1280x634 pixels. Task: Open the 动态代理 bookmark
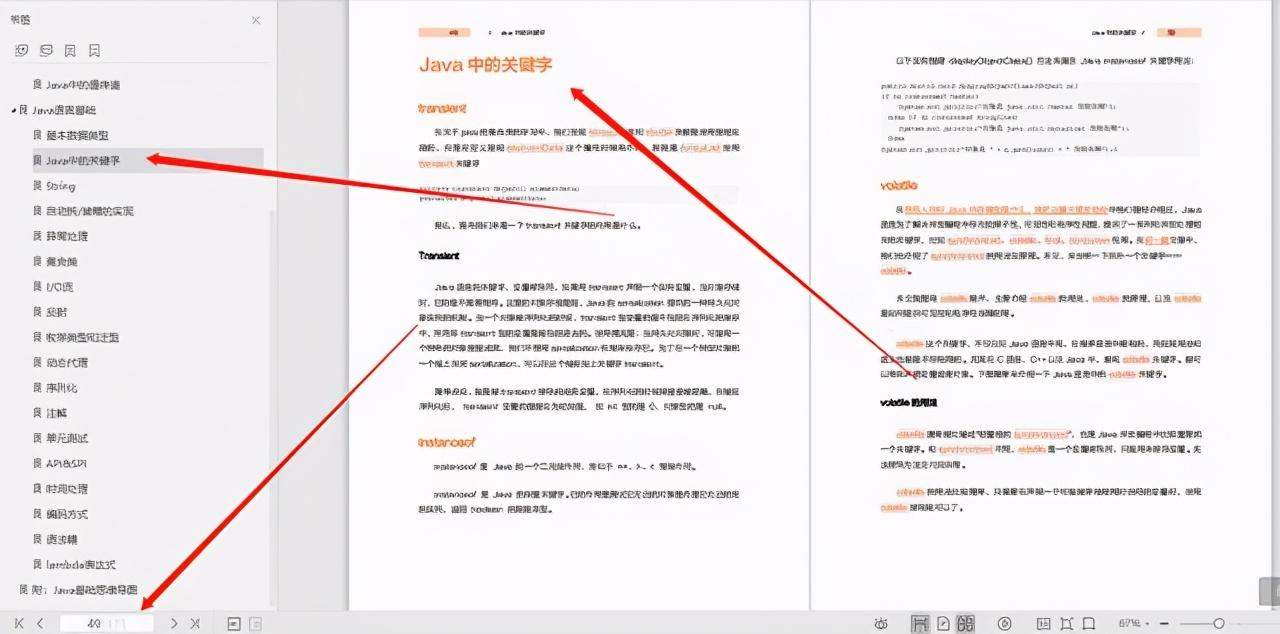[x=67, y=362]
